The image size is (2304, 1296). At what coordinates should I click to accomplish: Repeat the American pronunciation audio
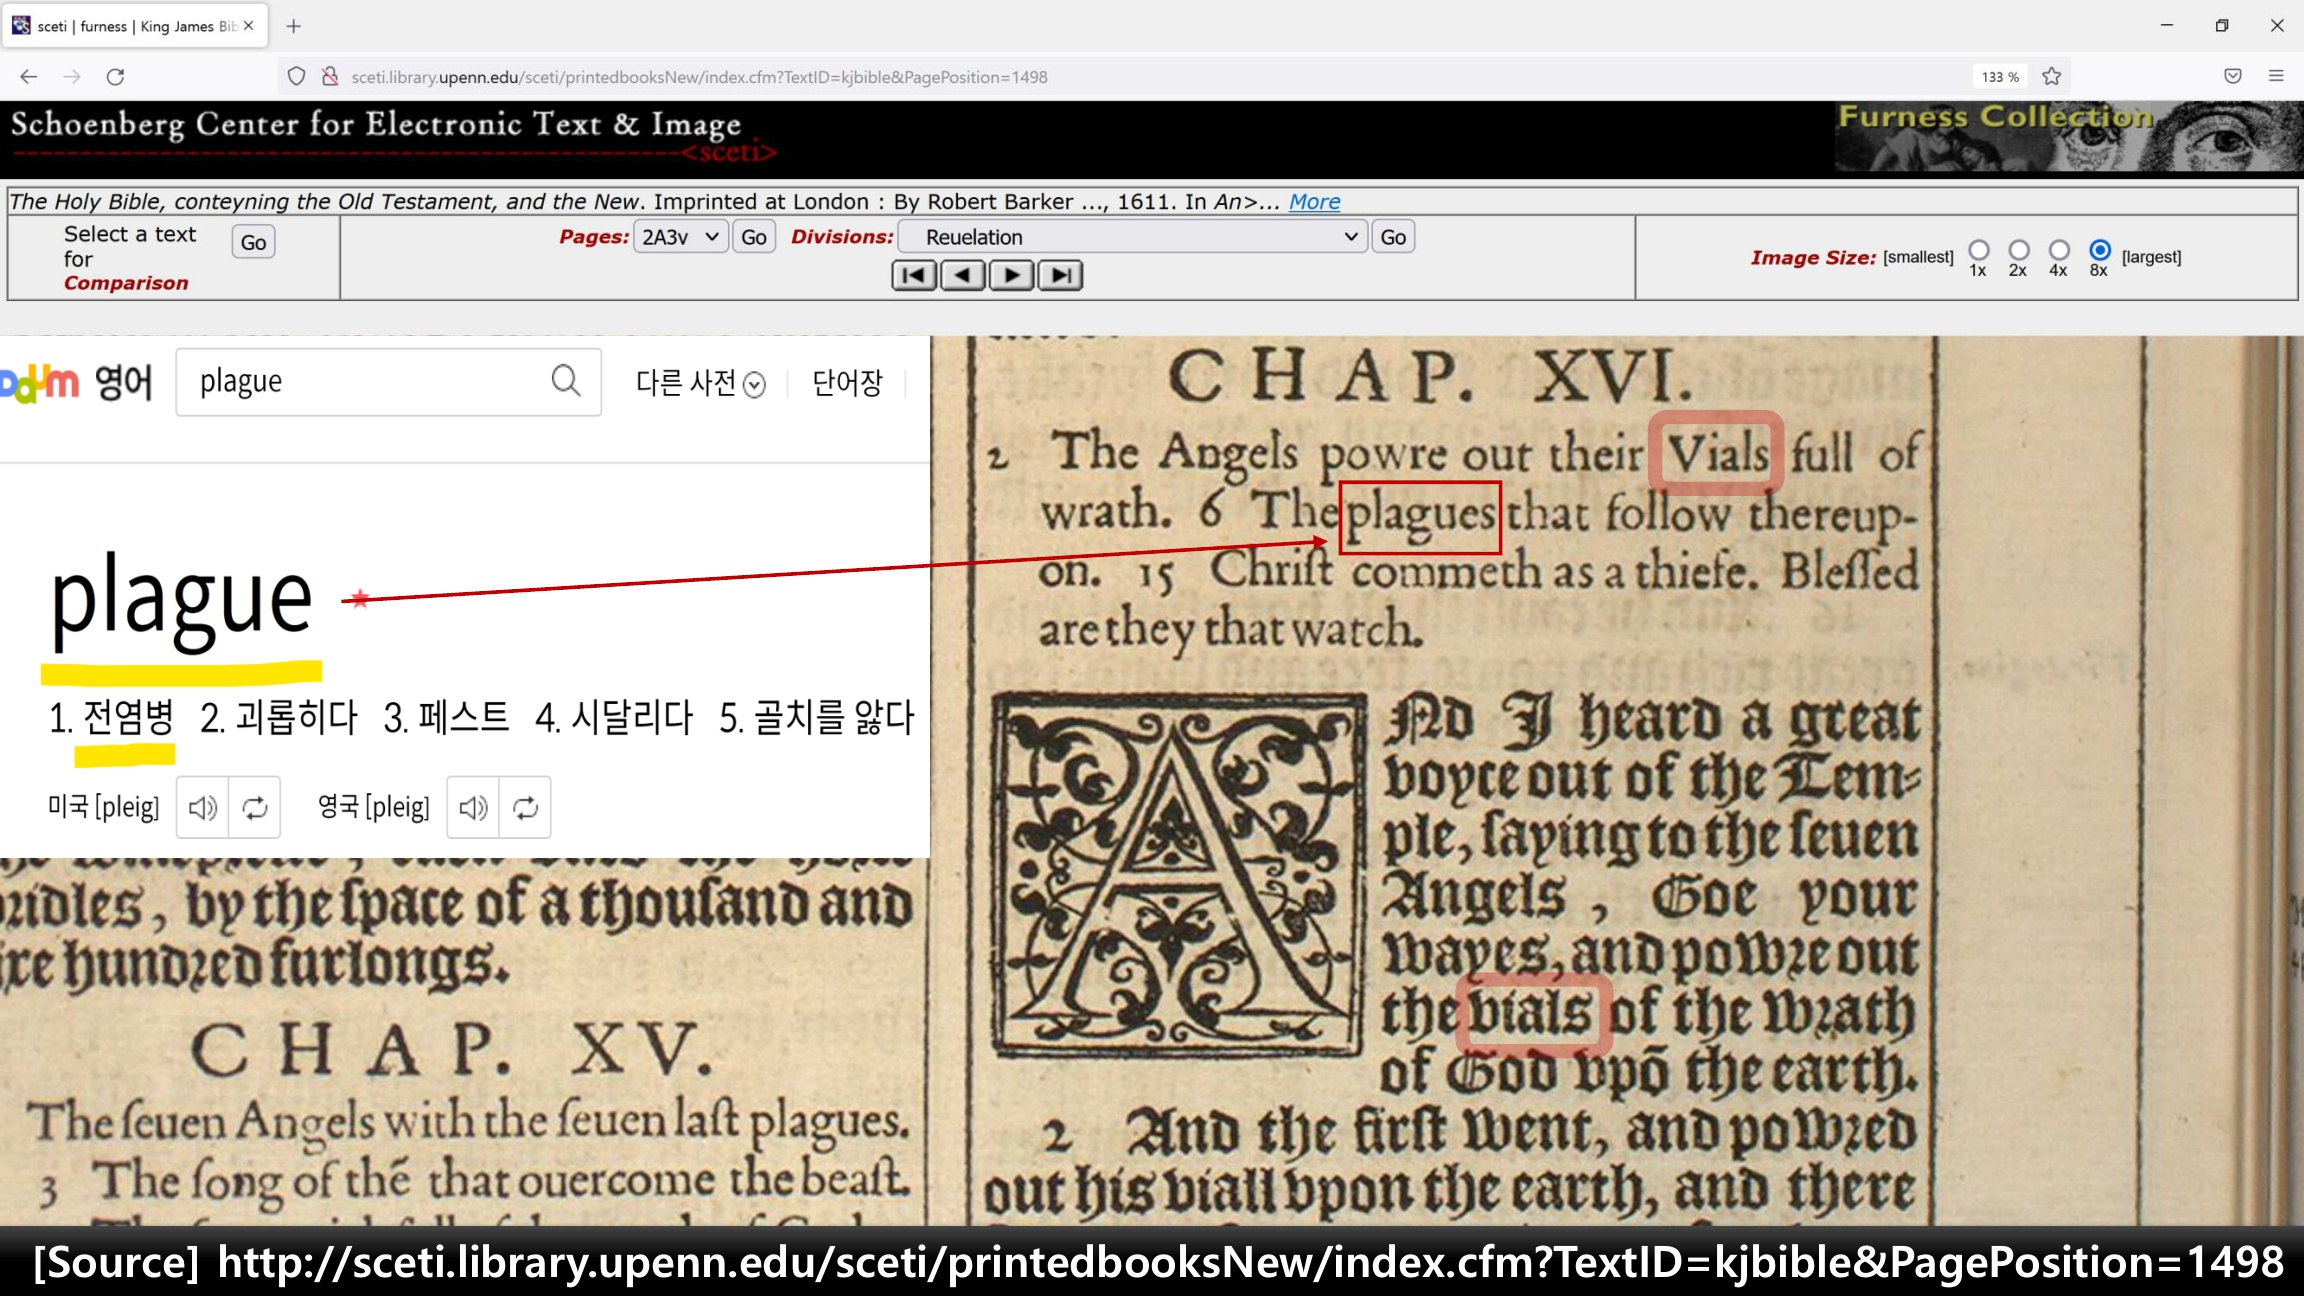255,807
